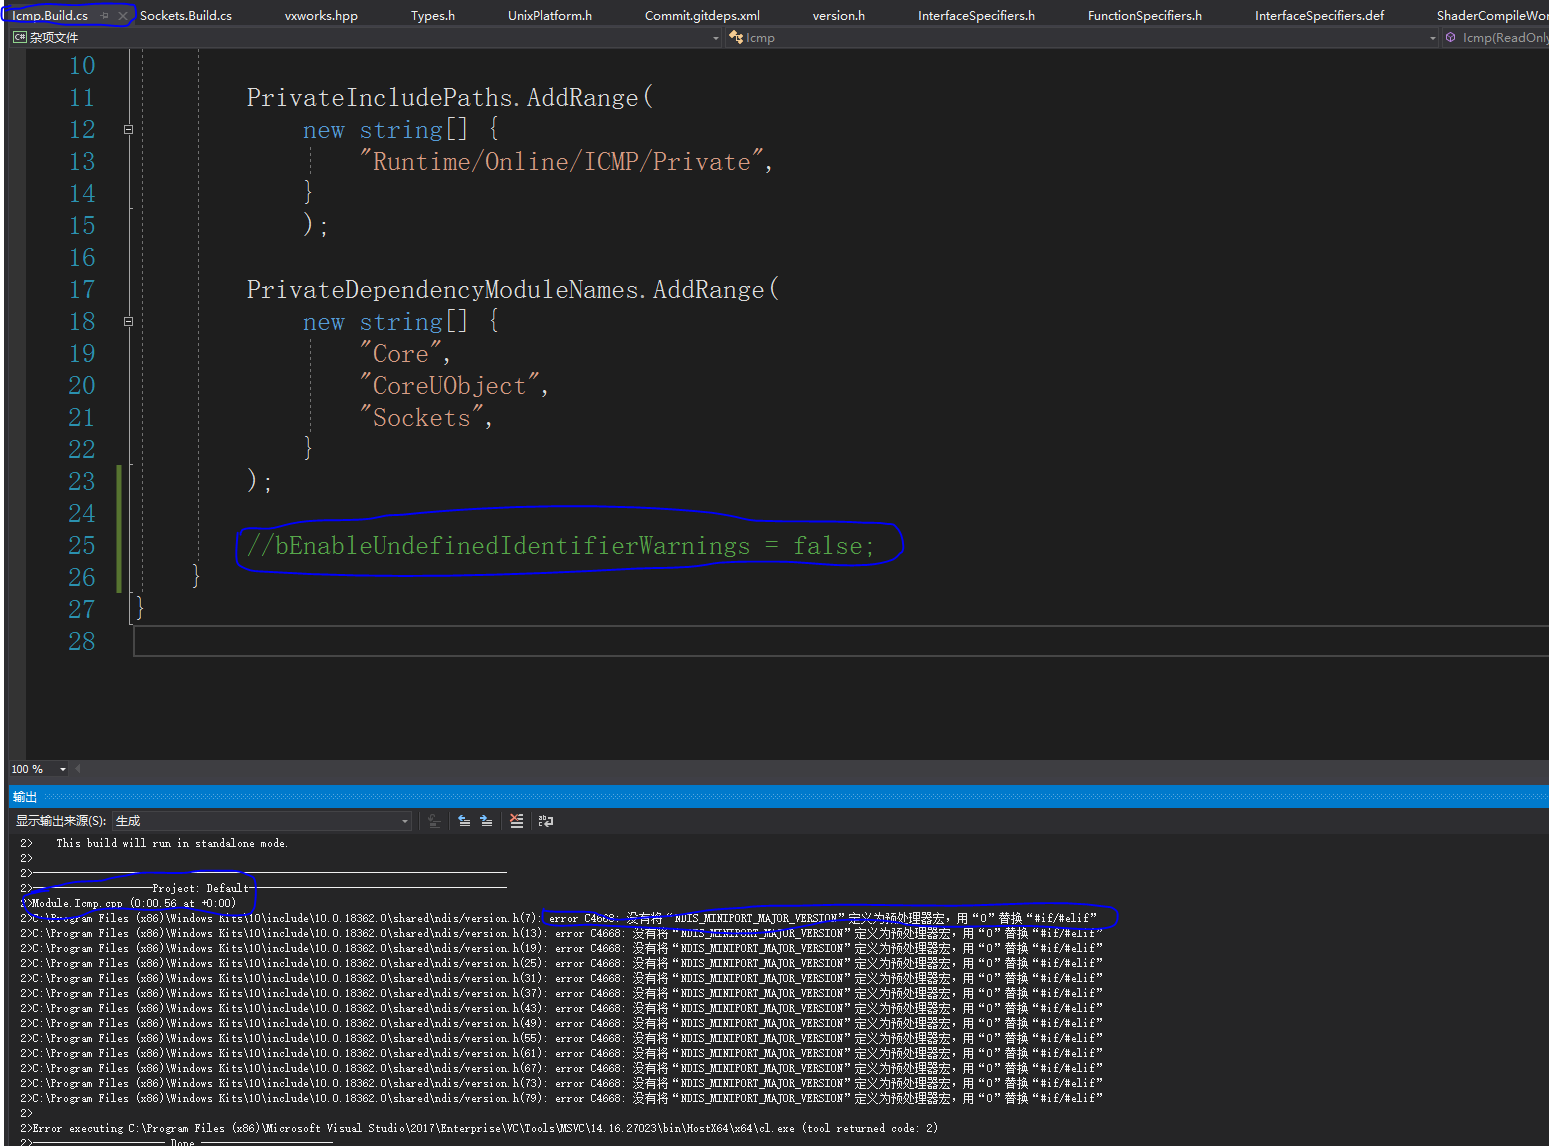Switch to the Sockets.Build.cs tab
Image resolution: width=1549 pixels, height=1146 pixels.
pos(186,16)
